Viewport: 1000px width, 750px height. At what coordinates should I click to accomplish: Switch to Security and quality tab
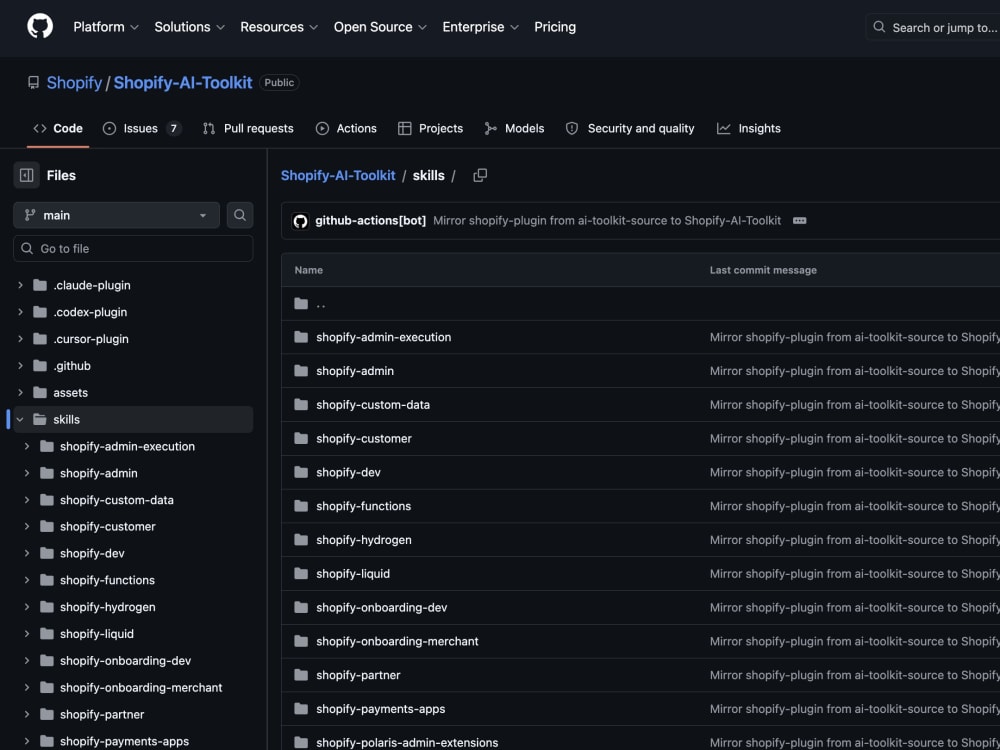630,128
